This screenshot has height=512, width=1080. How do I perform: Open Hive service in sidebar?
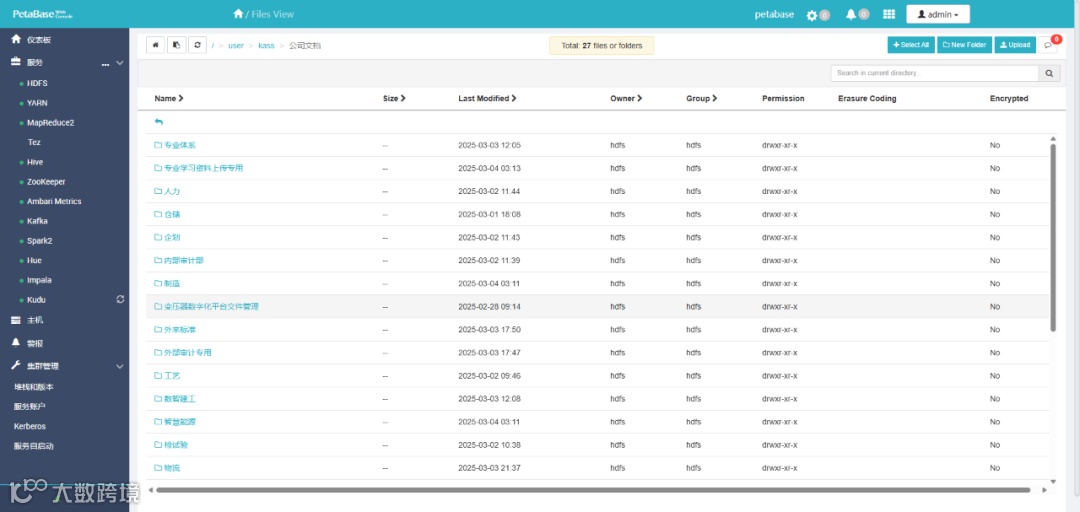(34, 162)
